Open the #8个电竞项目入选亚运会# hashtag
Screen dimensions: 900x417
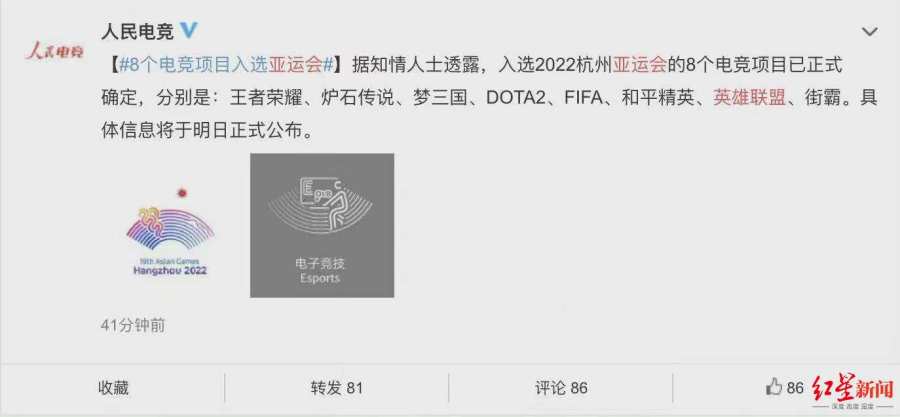click(226, 65)
